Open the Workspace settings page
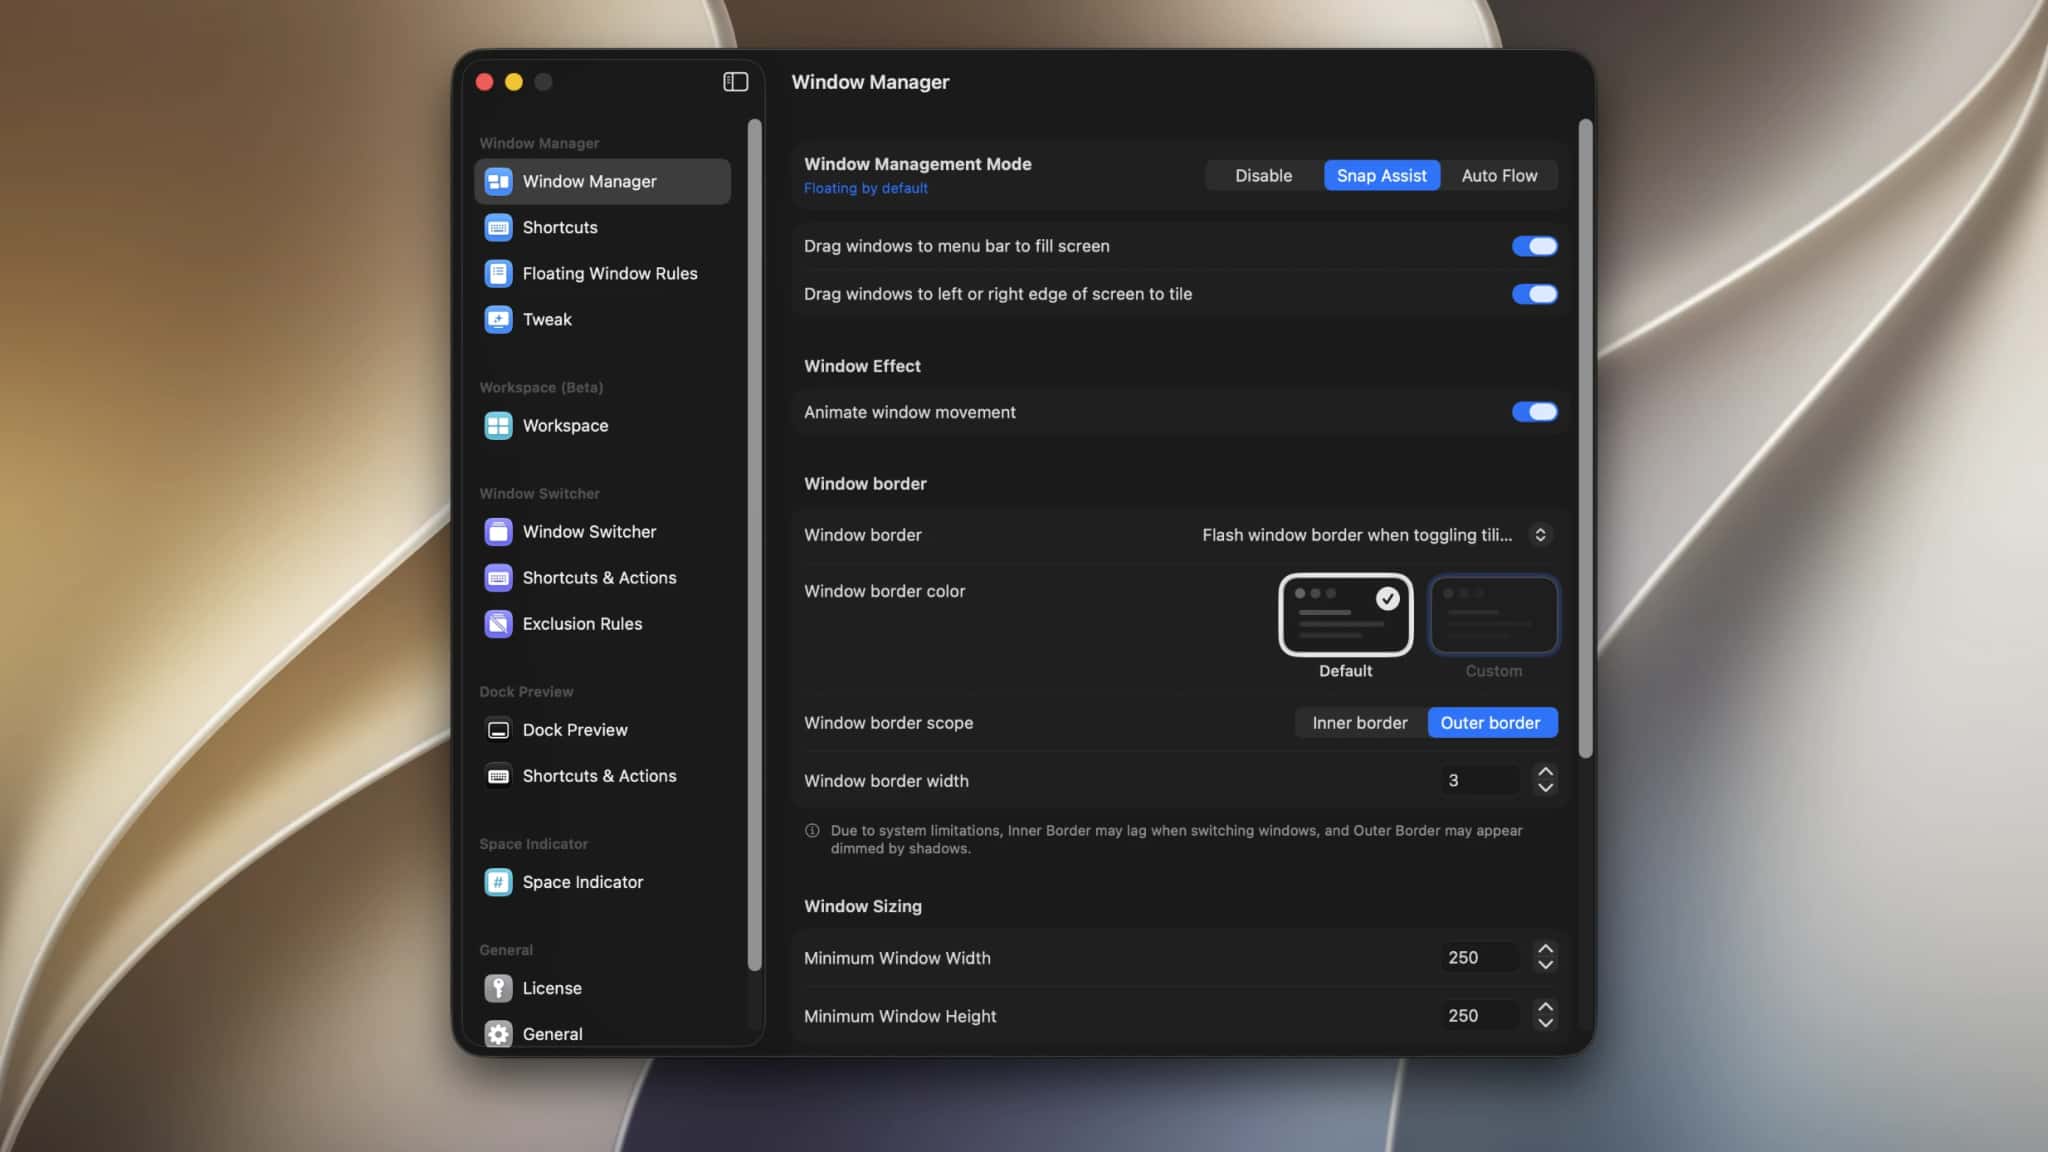This screenshot has height=1152, width=2048. point(602,425)
